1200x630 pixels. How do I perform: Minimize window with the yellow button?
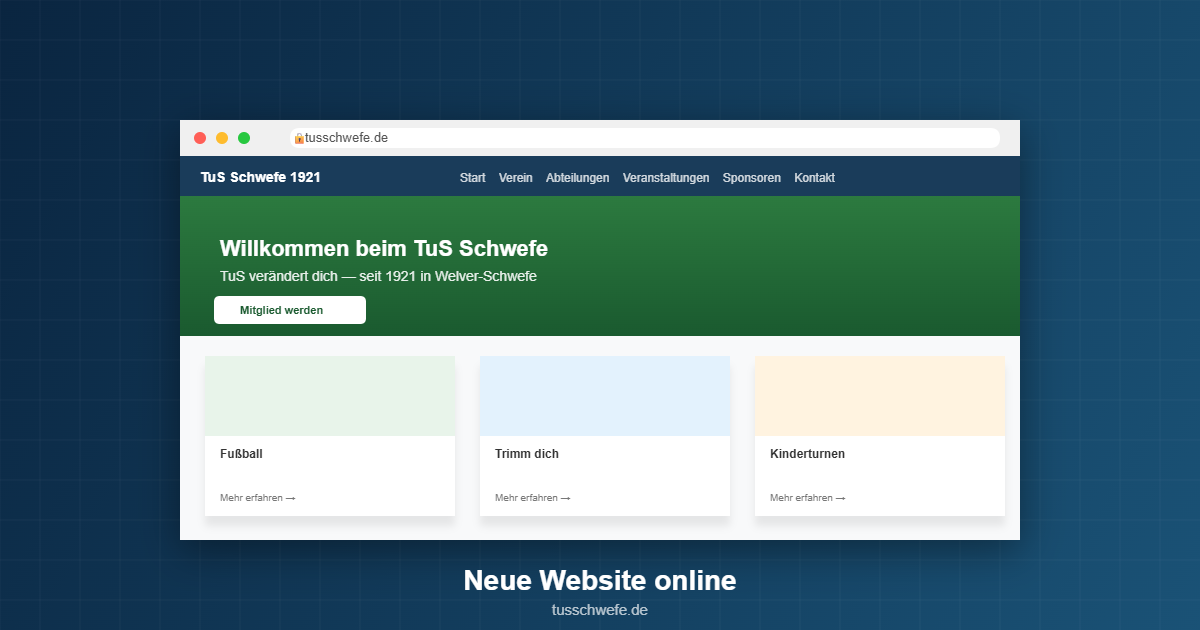pos(222,138)
